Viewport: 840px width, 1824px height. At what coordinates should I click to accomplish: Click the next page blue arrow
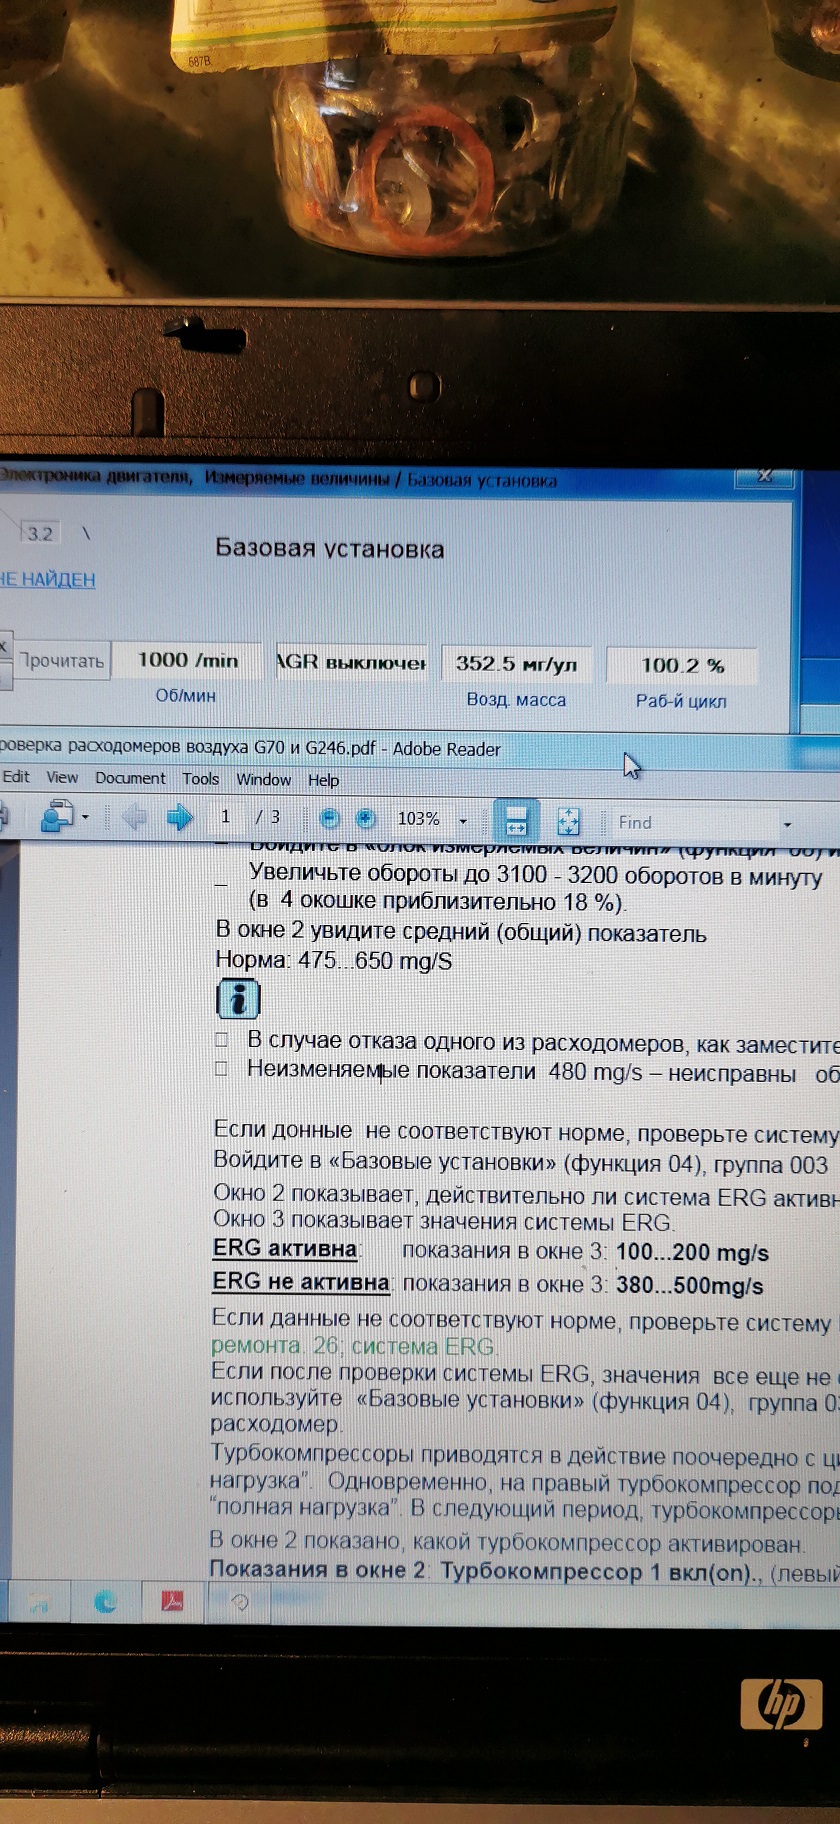180,818
